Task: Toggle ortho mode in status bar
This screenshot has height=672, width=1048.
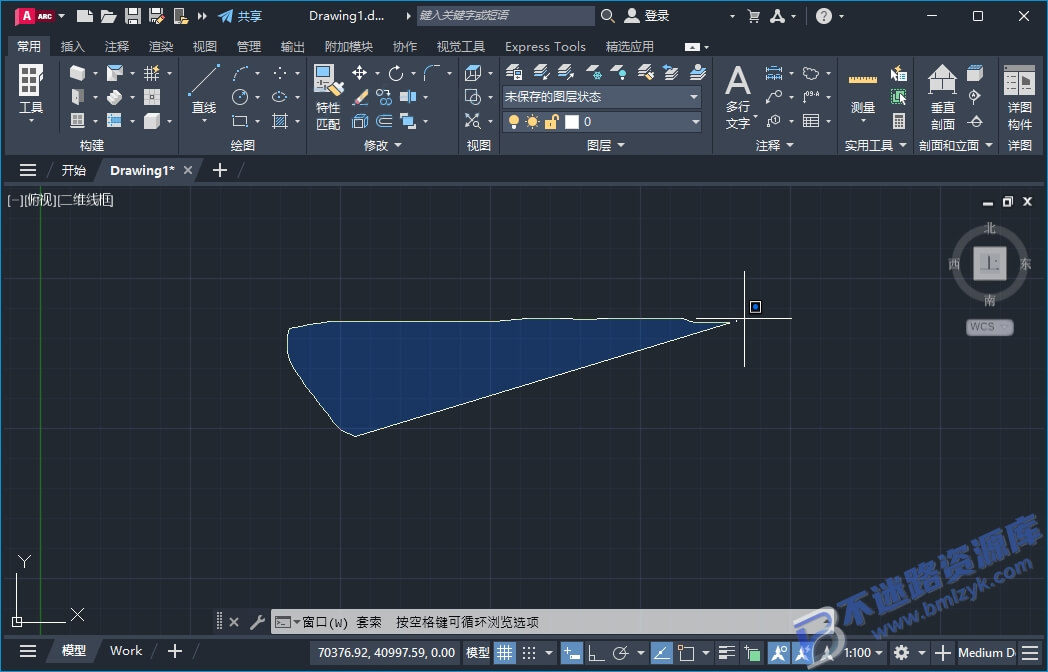Action: 595,653
